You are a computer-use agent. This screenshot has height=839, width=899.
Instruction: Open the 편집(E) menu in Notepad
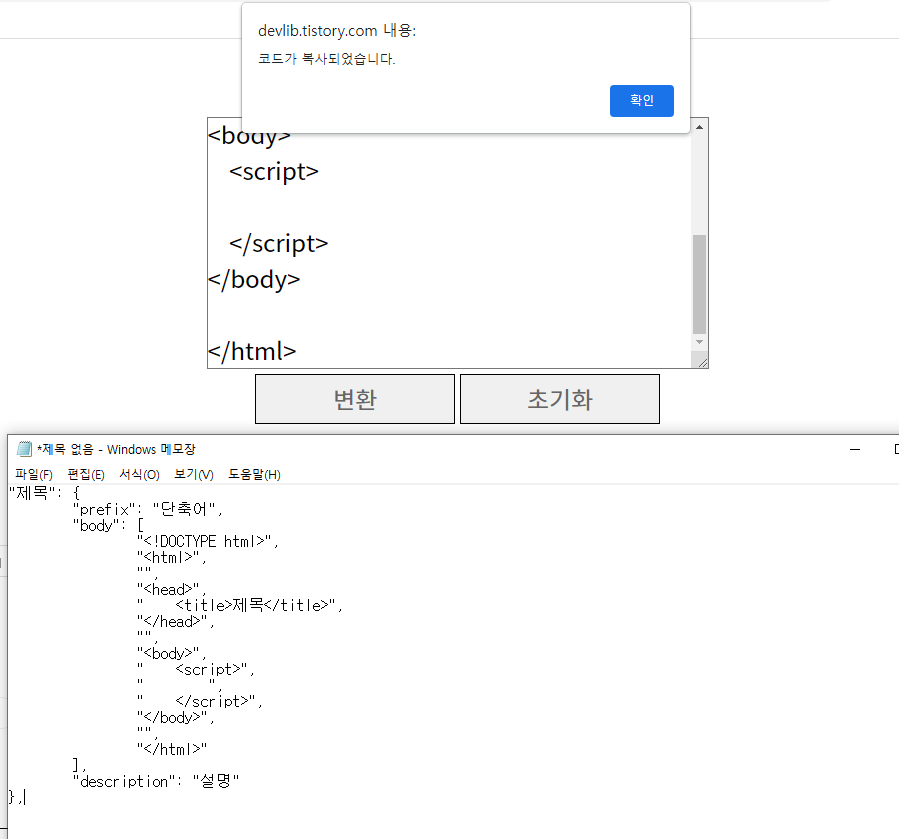(x=86, y=474)
